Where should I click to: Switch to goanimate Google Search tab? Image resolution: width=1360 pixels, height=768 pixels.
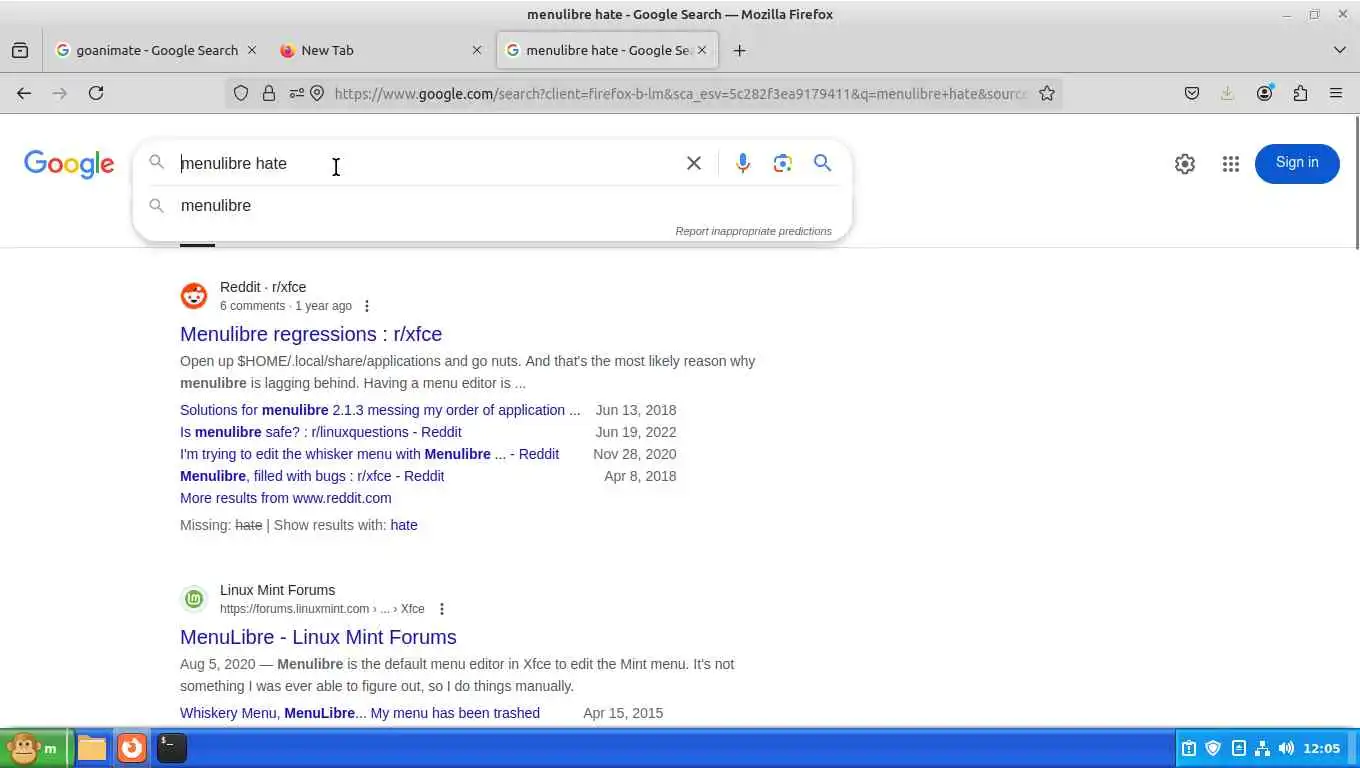coord(157,50)
